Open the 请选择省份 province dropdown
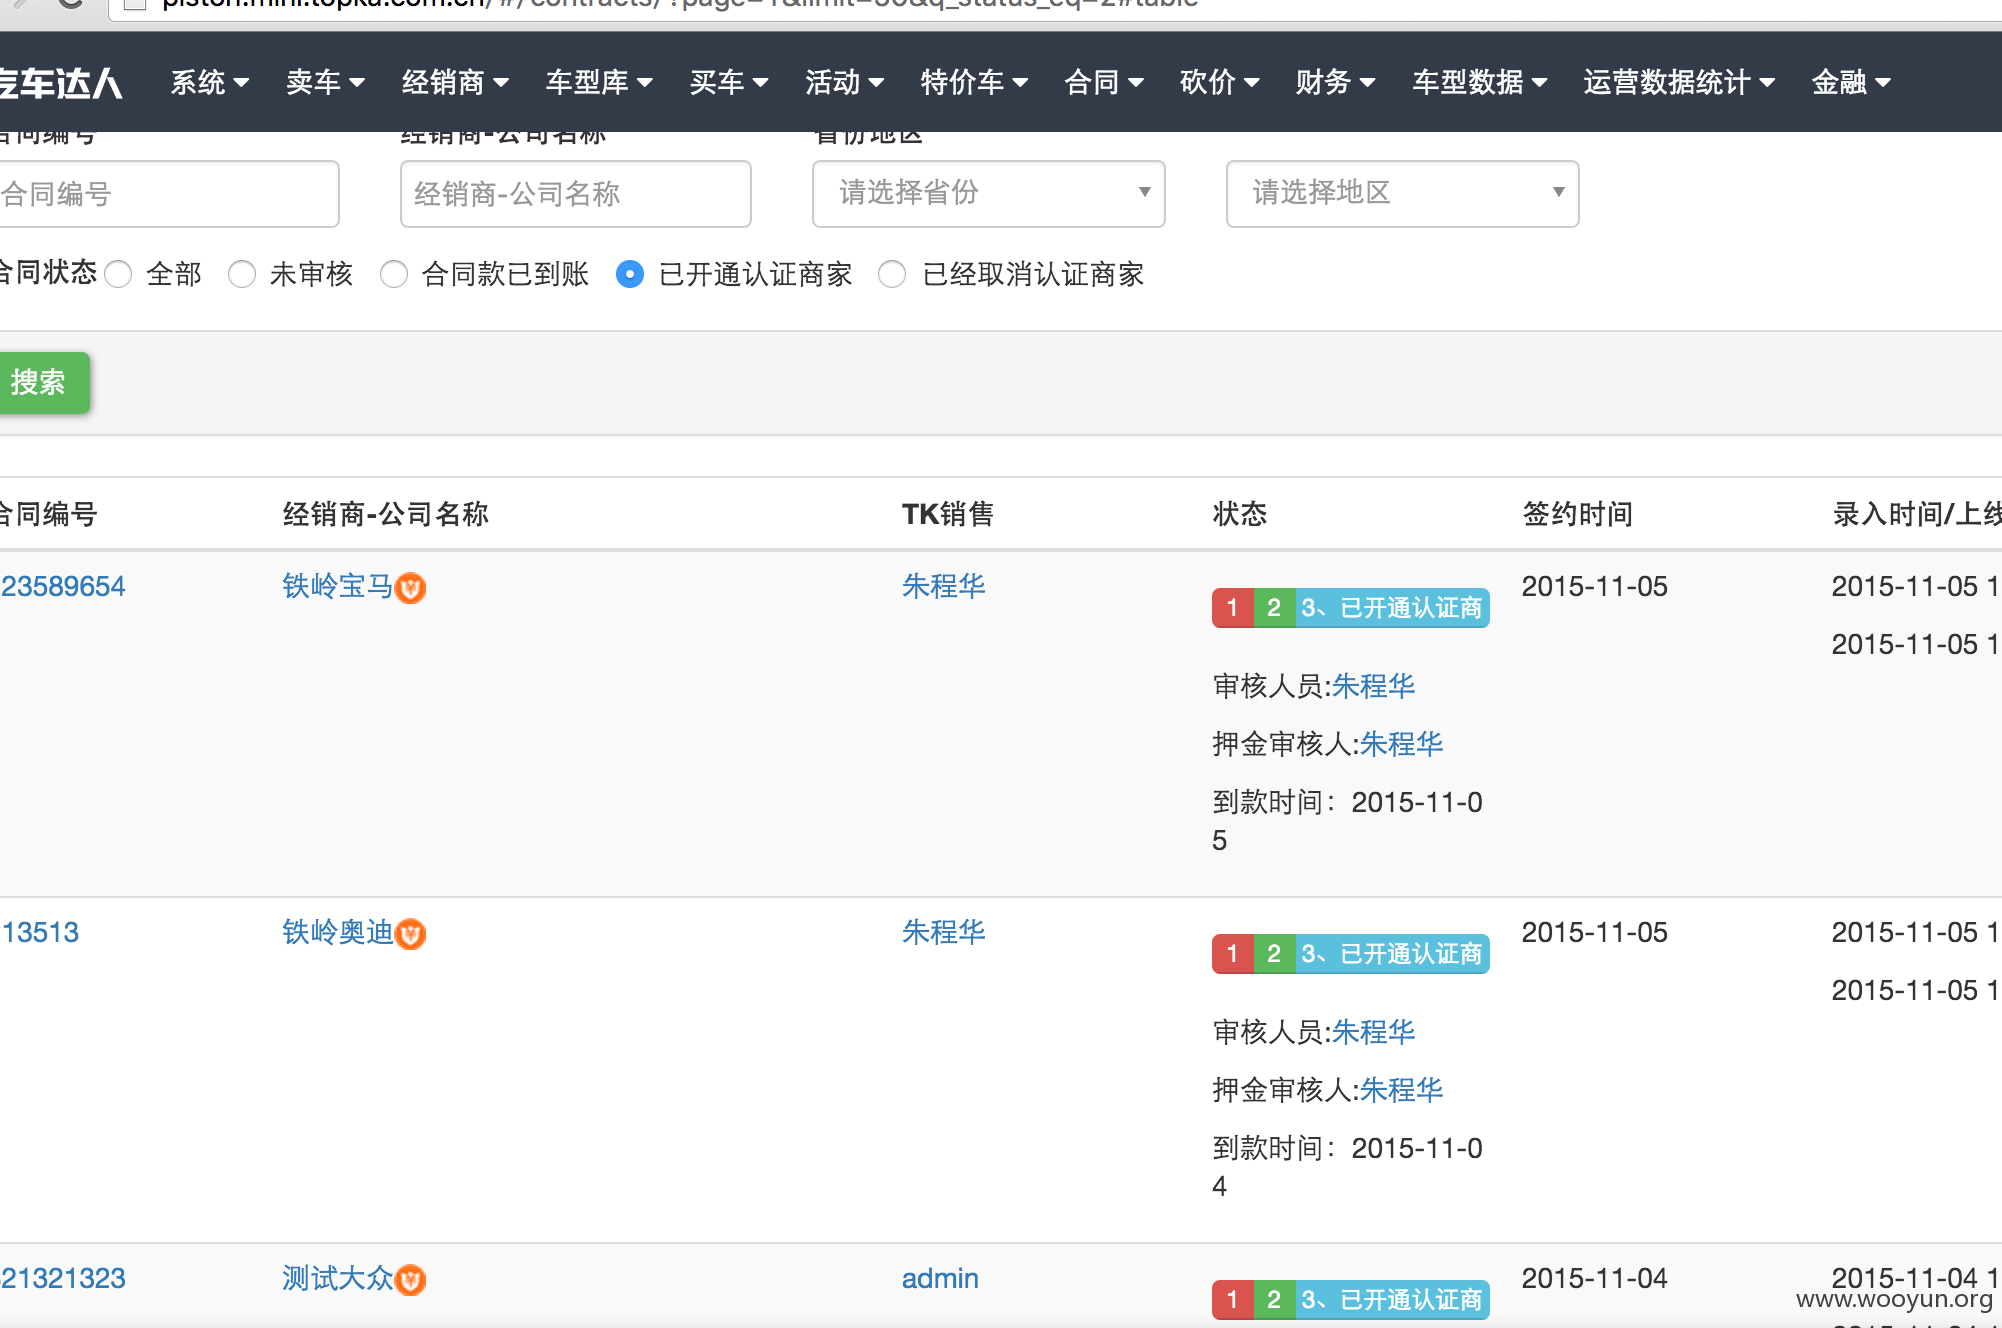Screen dimensions: 2002x1328 pos(989,193)
